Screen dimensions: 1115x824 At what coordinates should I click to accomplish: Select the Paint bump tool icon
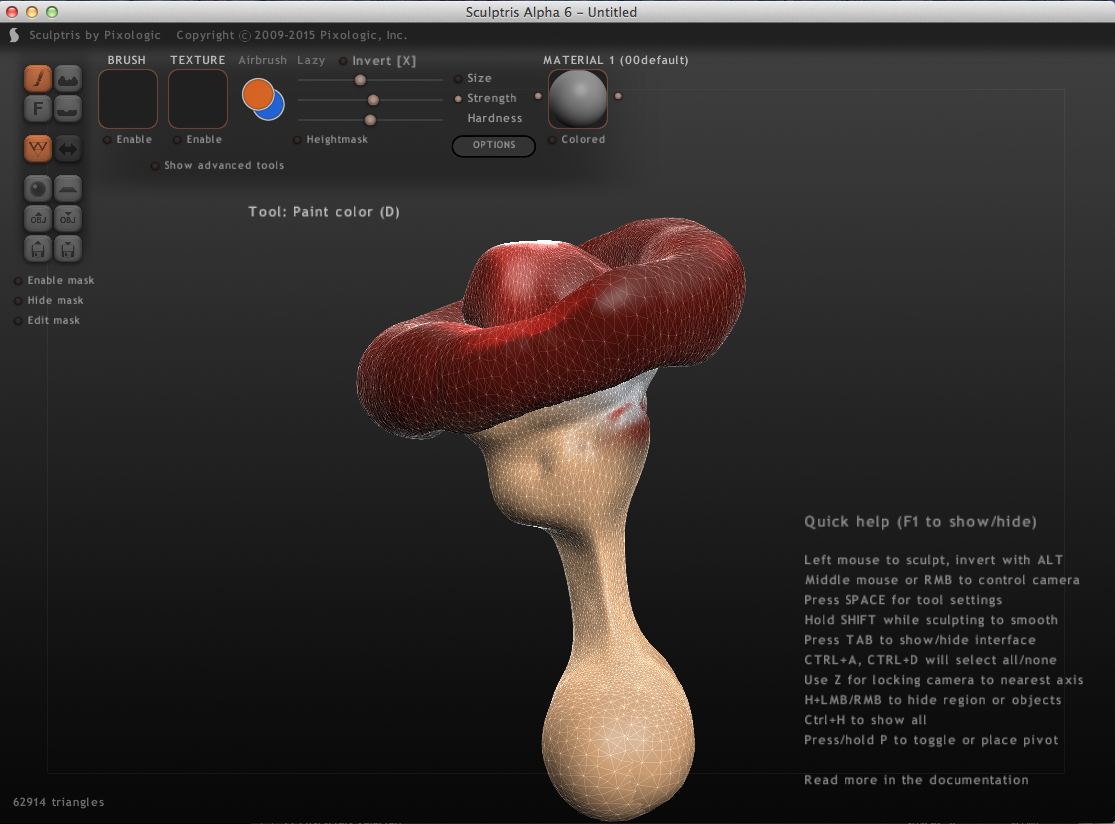point(68,79)
